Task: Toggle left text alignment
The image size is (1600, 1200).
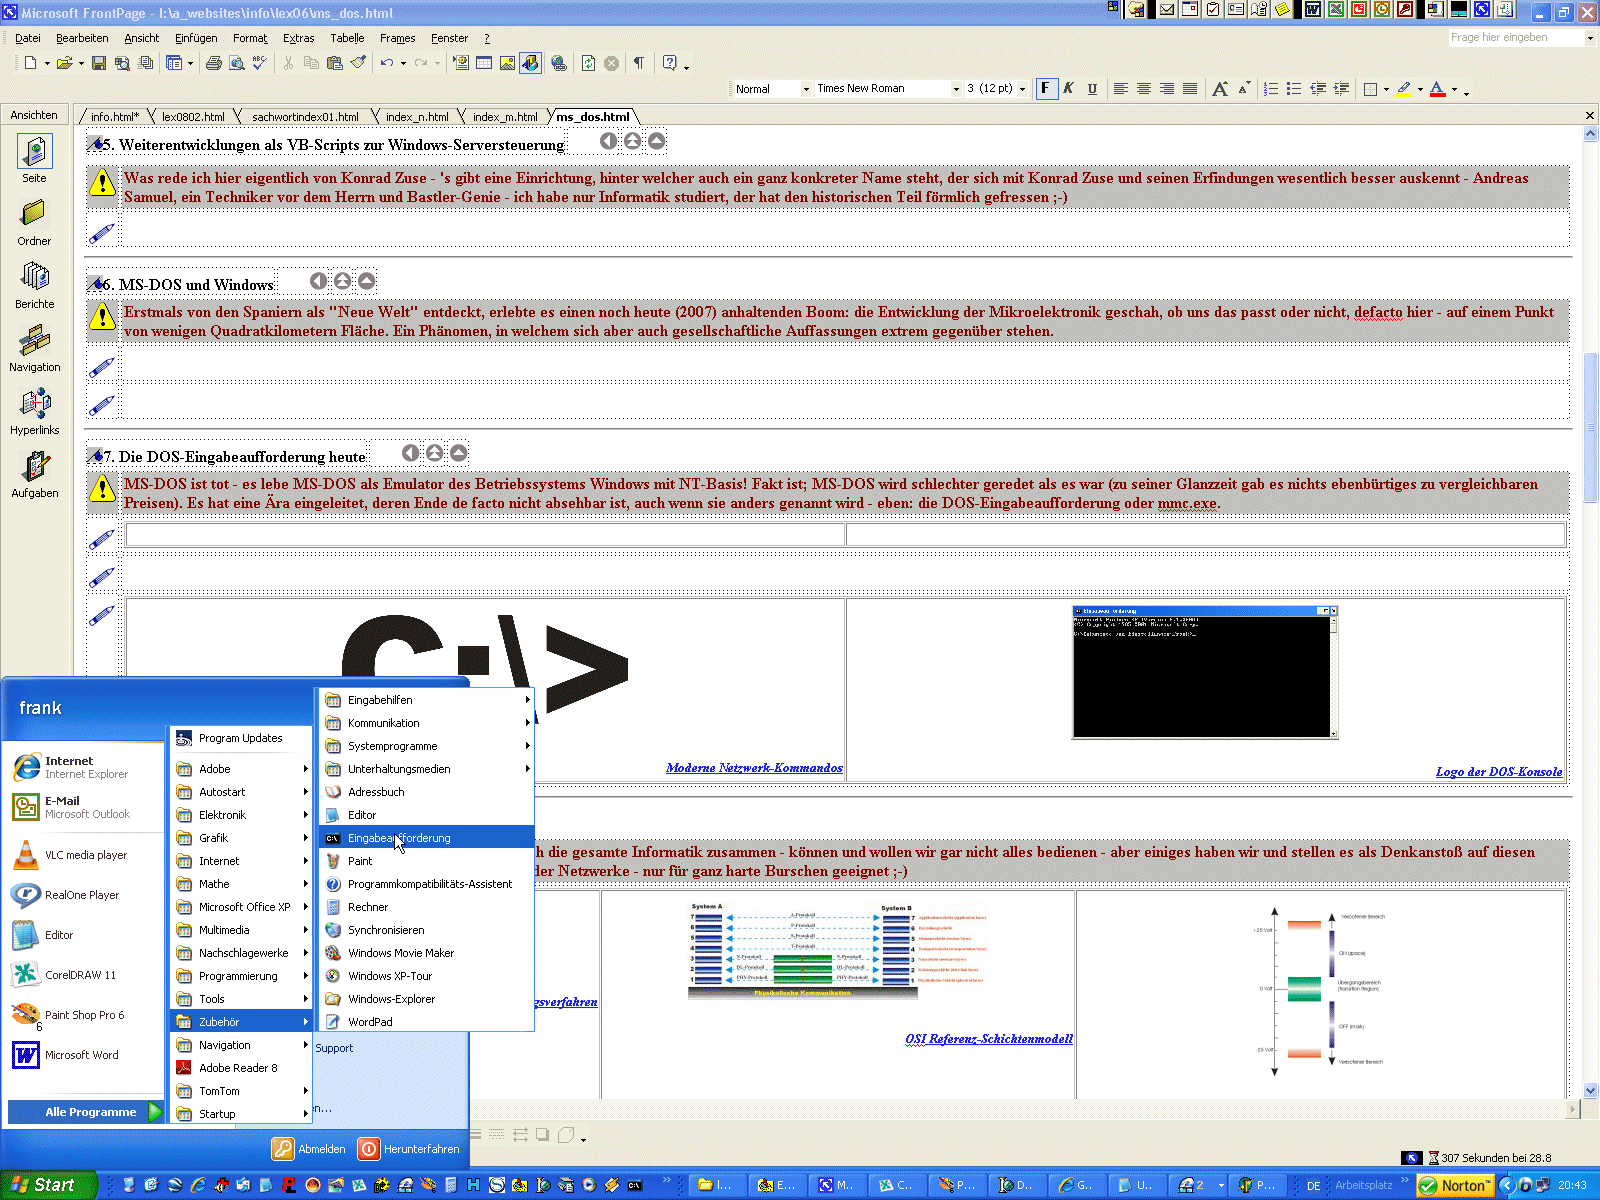Action: (1121, 89)
